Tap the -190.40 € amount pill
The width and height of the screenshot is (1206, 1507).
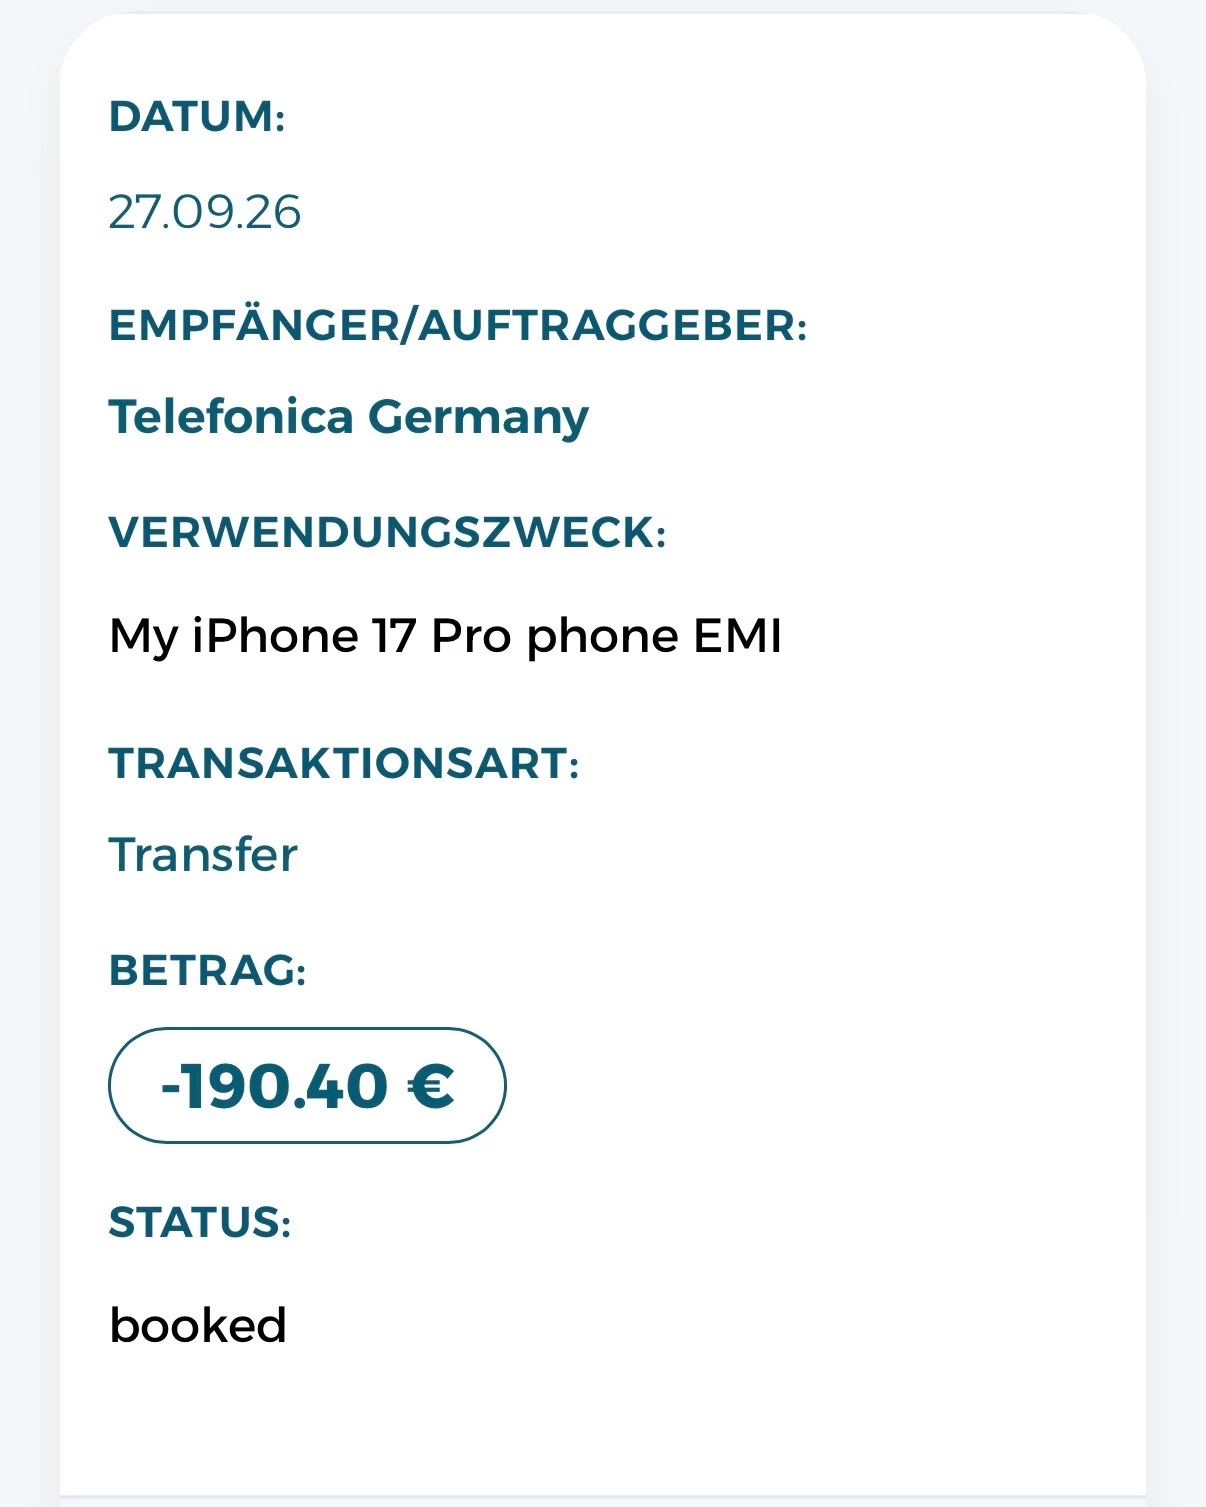tap(307, 1085)
